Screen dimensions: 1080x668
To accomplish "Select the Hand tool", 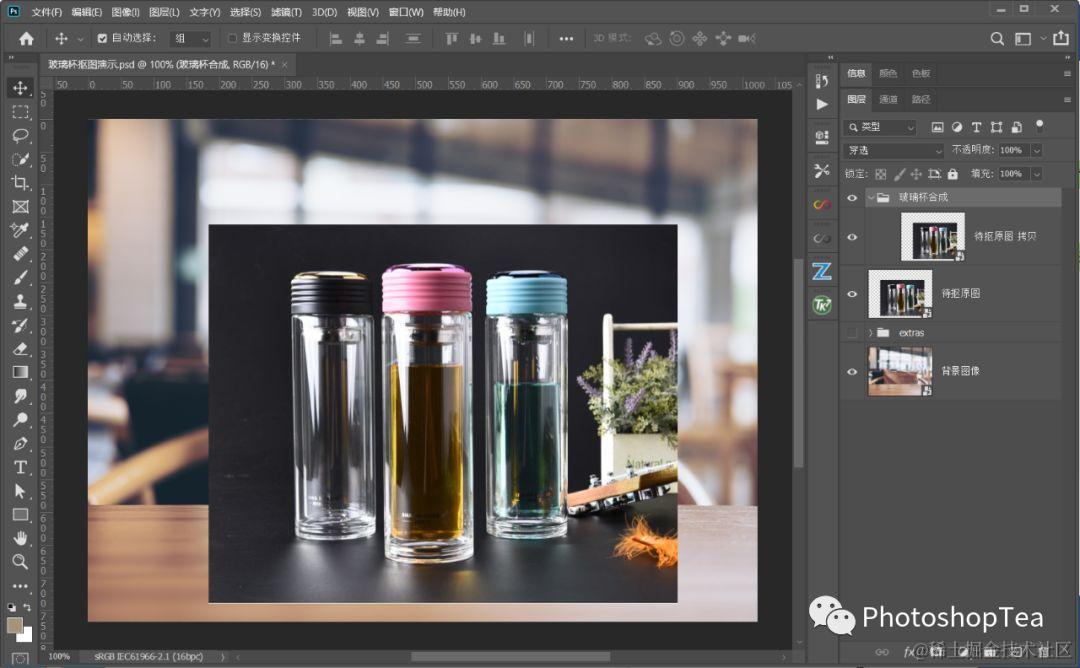I will 20,538.
